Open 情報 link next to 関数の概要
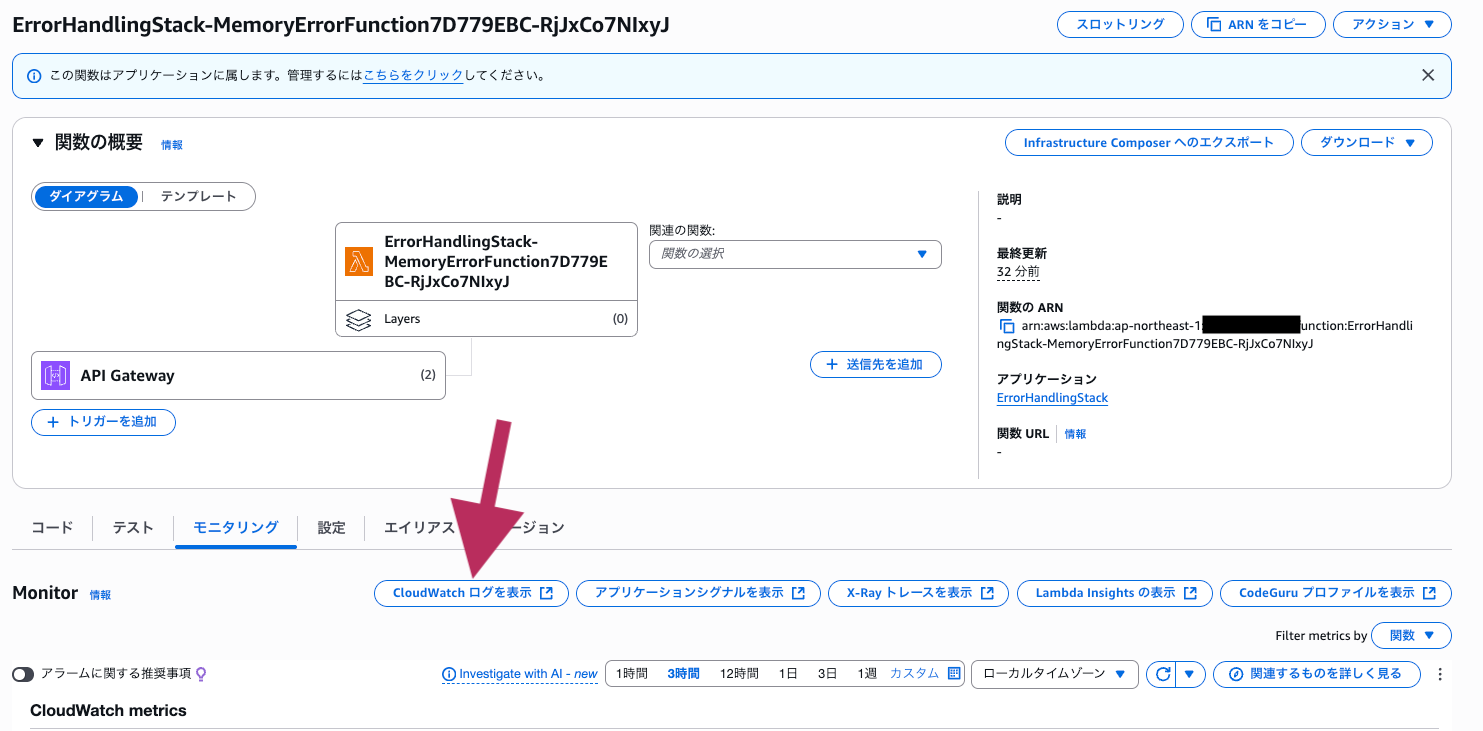The width and height of the screenshot is (1483, 731). pyautogui.click(x=172, y=145)
